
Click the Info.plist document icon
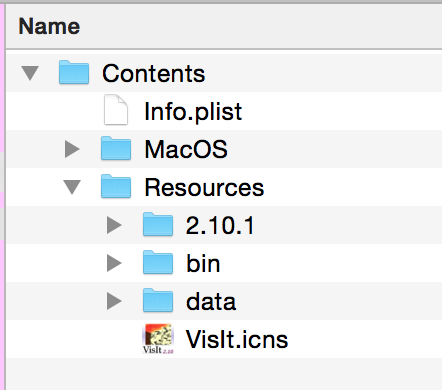(116, 110)
